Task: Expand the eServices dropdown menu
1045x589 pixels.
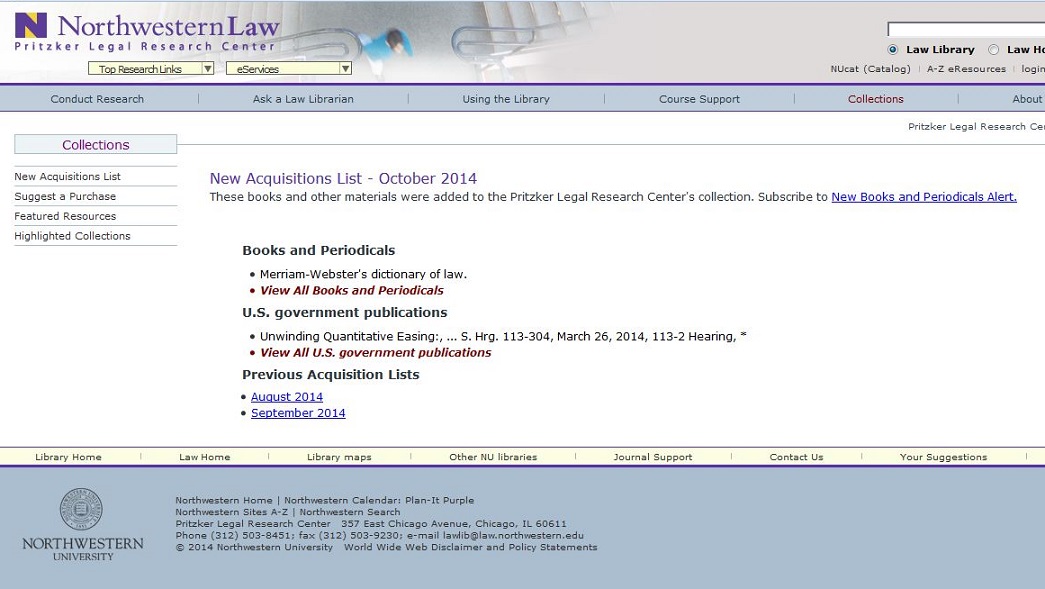Action: [x=289, y=69]
